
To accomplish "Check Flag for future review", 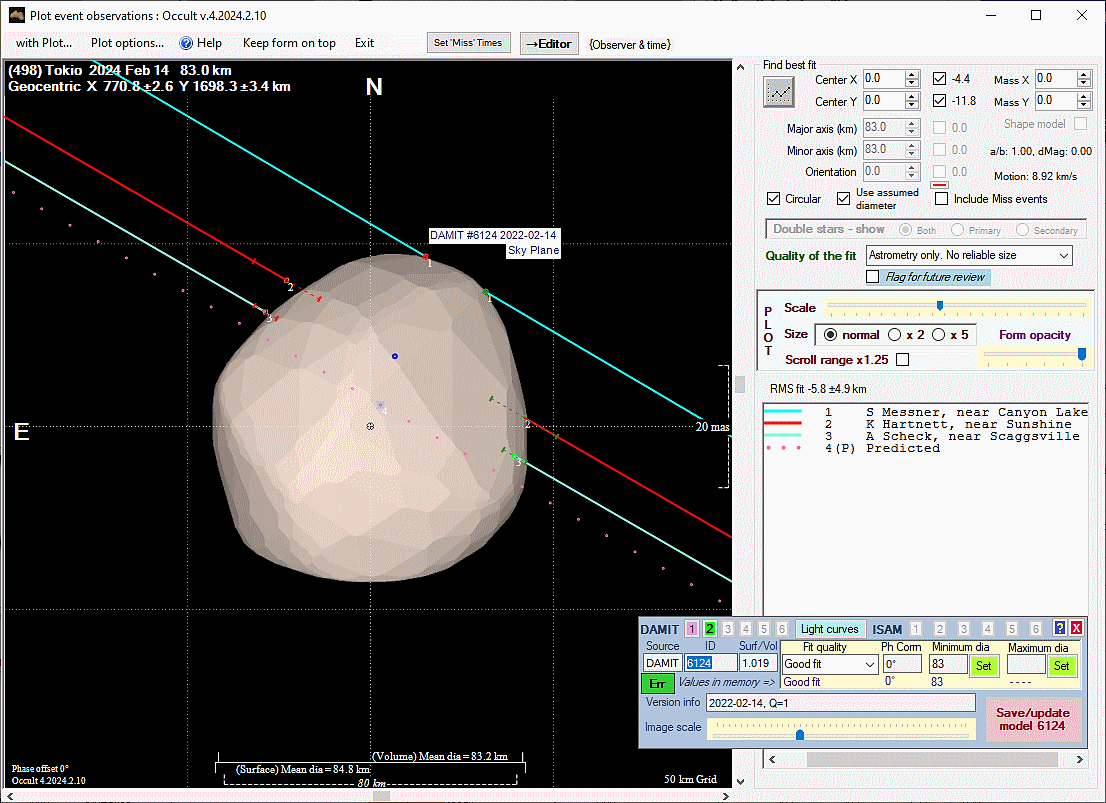I will click(873, 277).
